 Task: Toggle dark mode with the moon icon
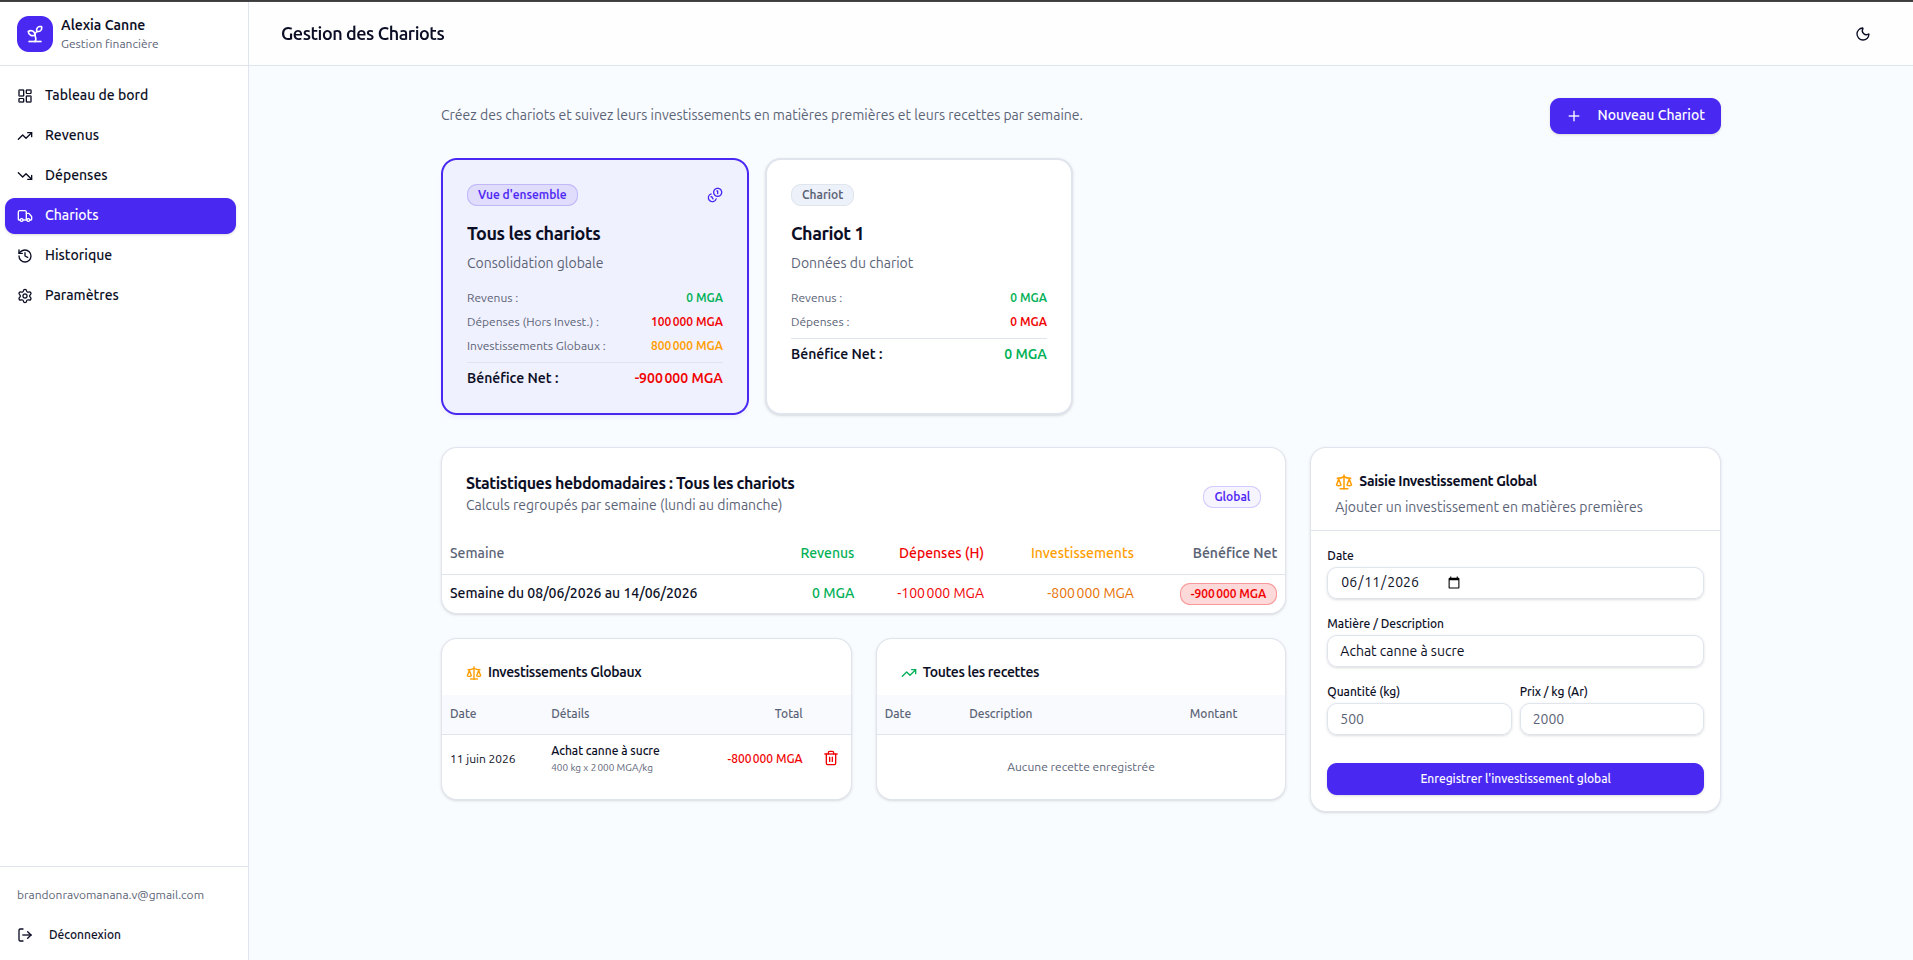[x=1863, y=34]
